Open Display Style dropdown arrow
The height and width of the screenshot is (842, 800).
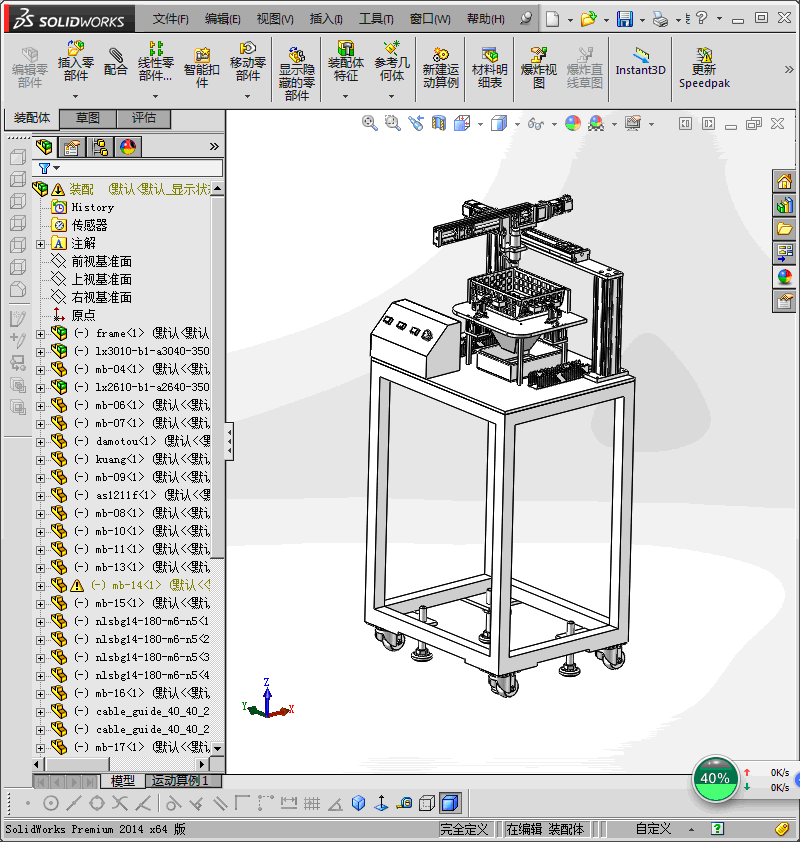point(518,125)
